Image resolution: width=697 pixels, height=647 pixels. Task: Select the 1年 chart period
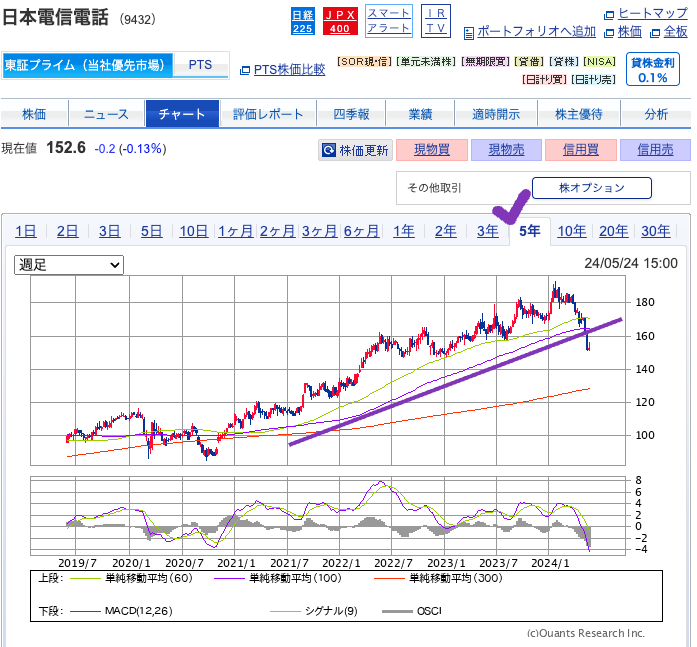[404, 232]
